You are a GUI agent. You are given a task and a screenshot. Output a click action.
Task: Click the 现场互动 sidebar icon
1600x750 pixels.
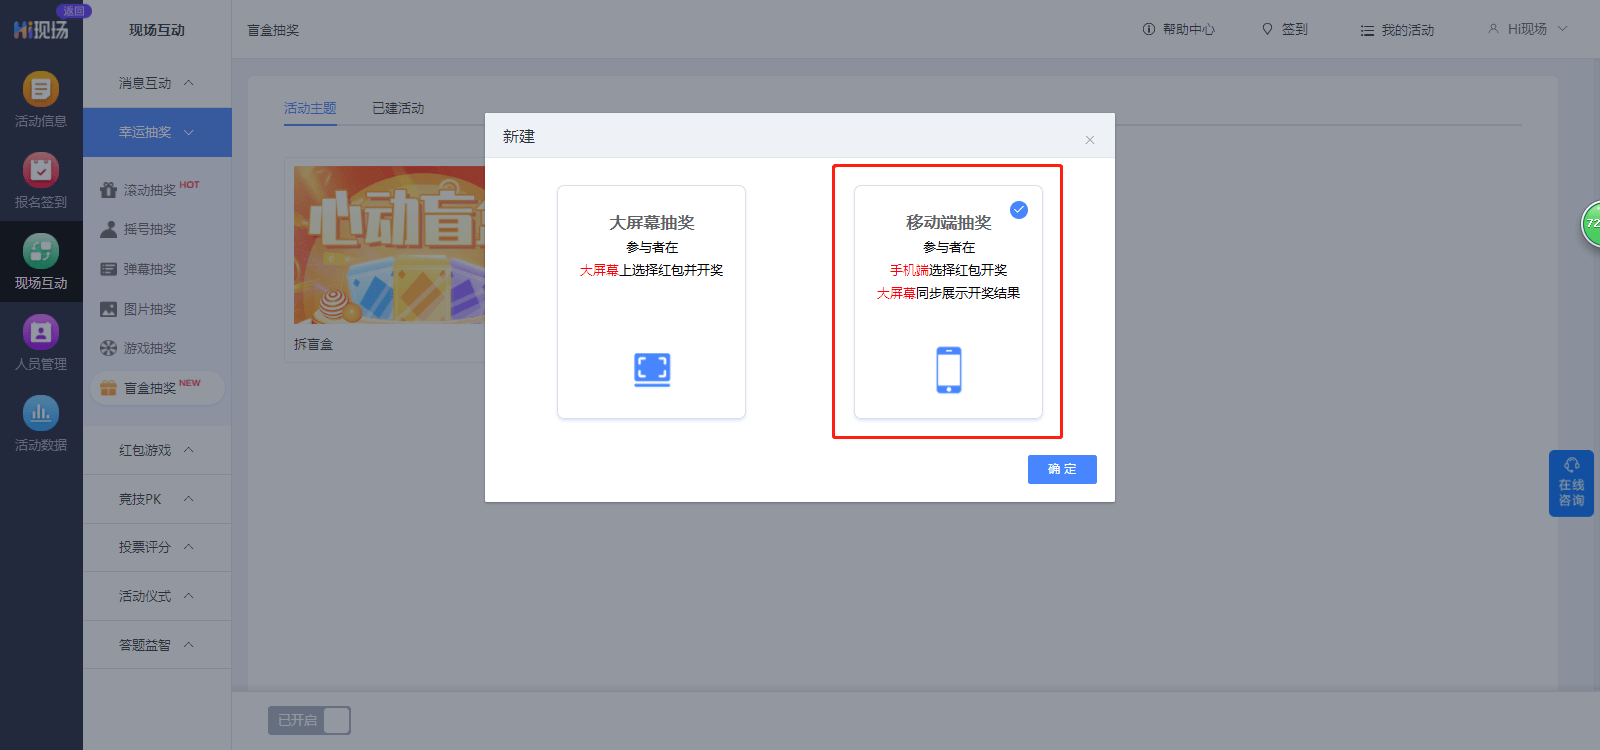41,251
